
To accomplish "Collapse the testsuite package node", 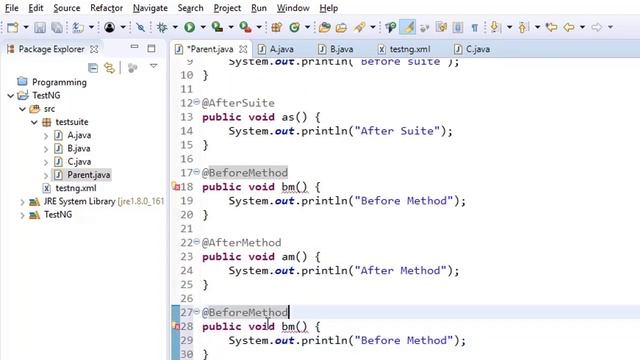I will (x=34, y=122).
